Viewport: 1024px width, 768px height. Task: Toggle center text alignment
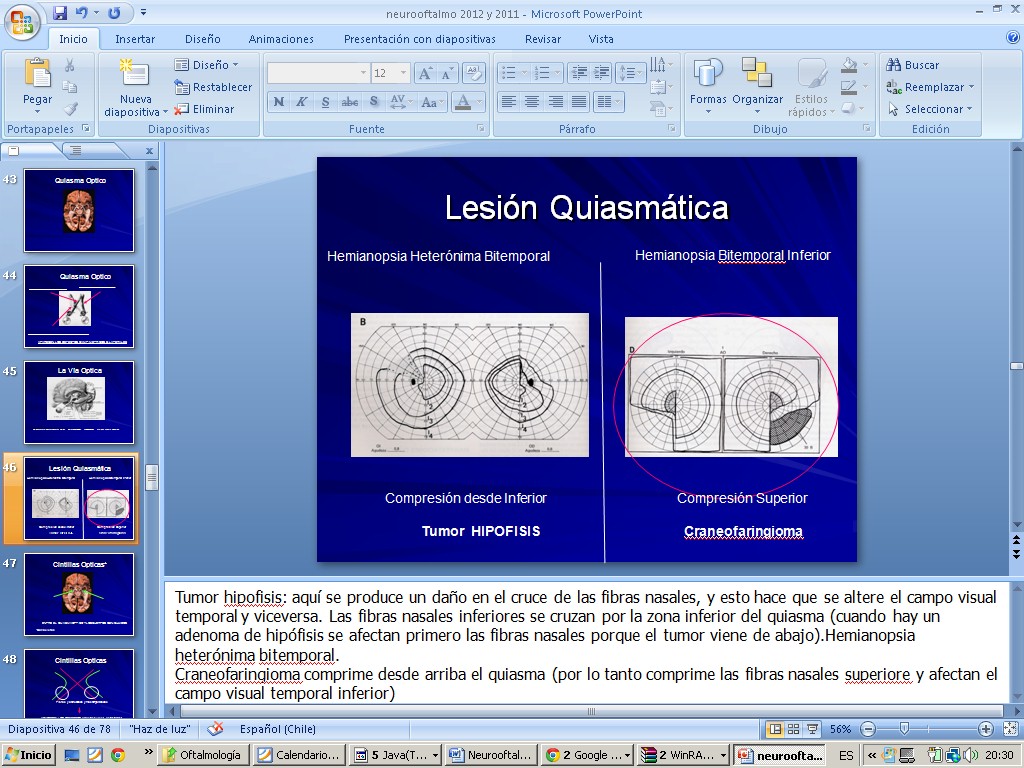(532, 102)
